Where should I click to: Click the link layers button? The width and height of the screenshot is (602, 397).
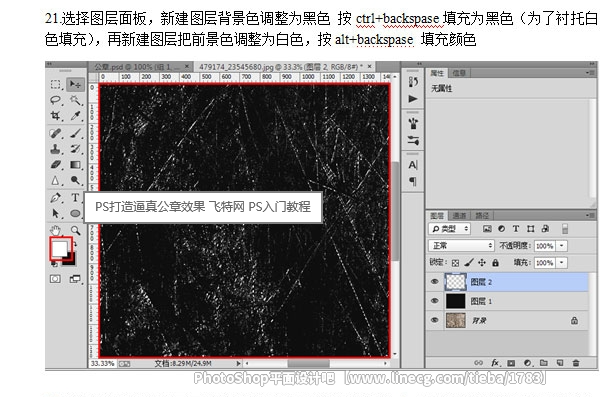478,363
